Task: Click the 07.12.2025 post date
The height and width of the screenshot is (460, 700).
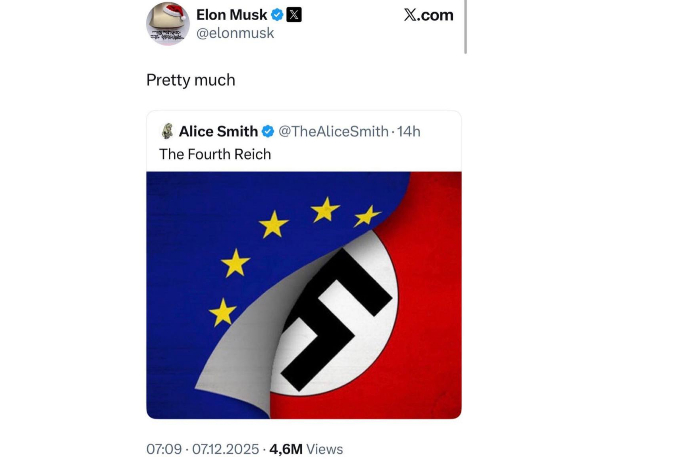Action: coord(224,449)
